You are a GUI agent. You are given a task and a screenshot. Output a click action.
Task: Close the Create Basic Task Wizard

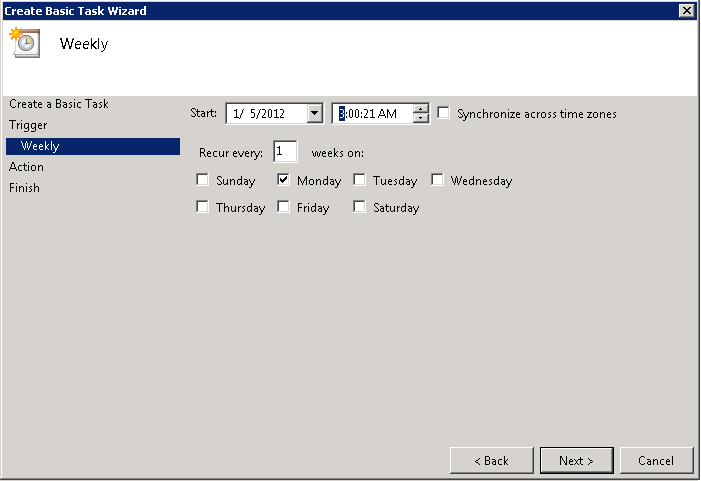[x=686, y=10]
